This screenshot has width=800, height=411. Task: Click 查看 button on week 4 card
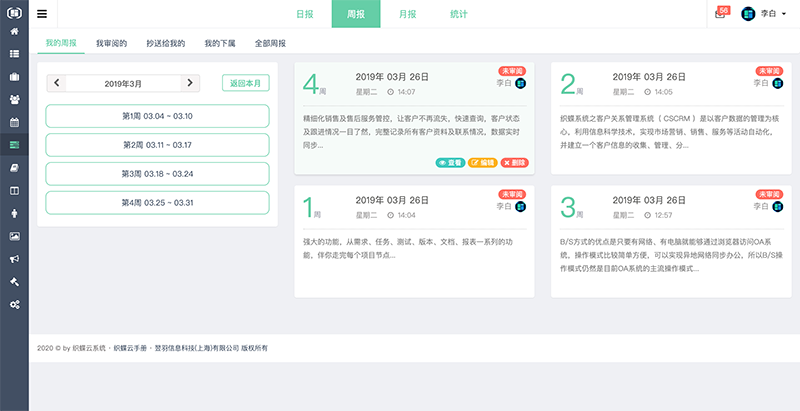coord(450,163)
